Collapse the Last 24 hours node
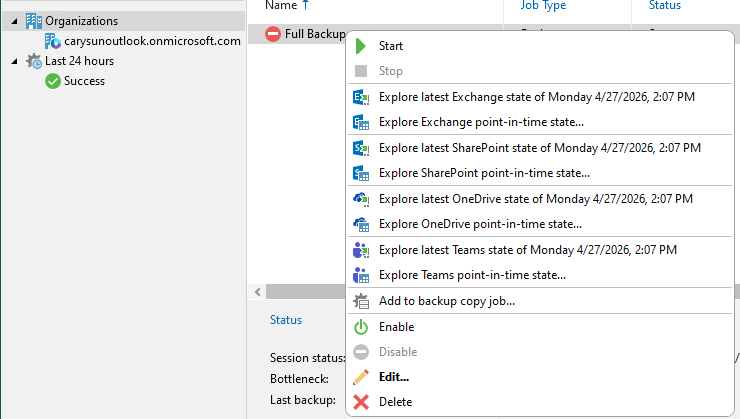 (14, 61)
